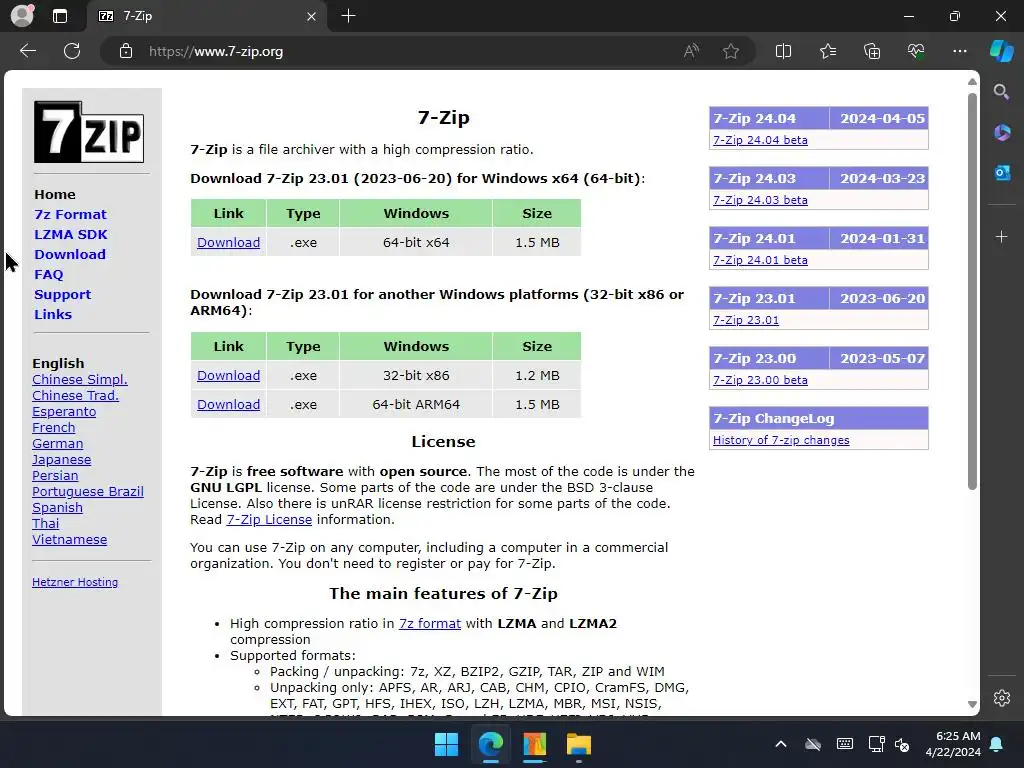The width and height of the screenshot is (1024, 768).
Task: Open Favorites list icon
Action: 828,51
